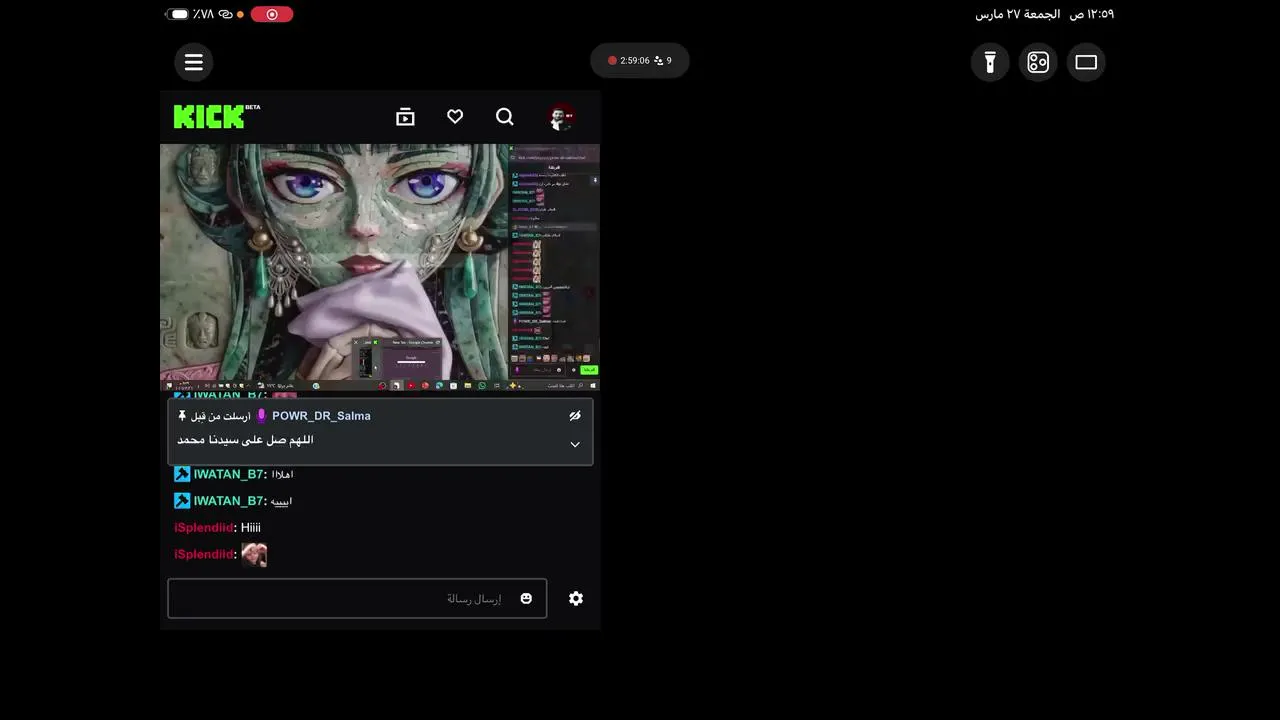Open Kick search magnifier
1280x720 pixels.
click(505, 117)
